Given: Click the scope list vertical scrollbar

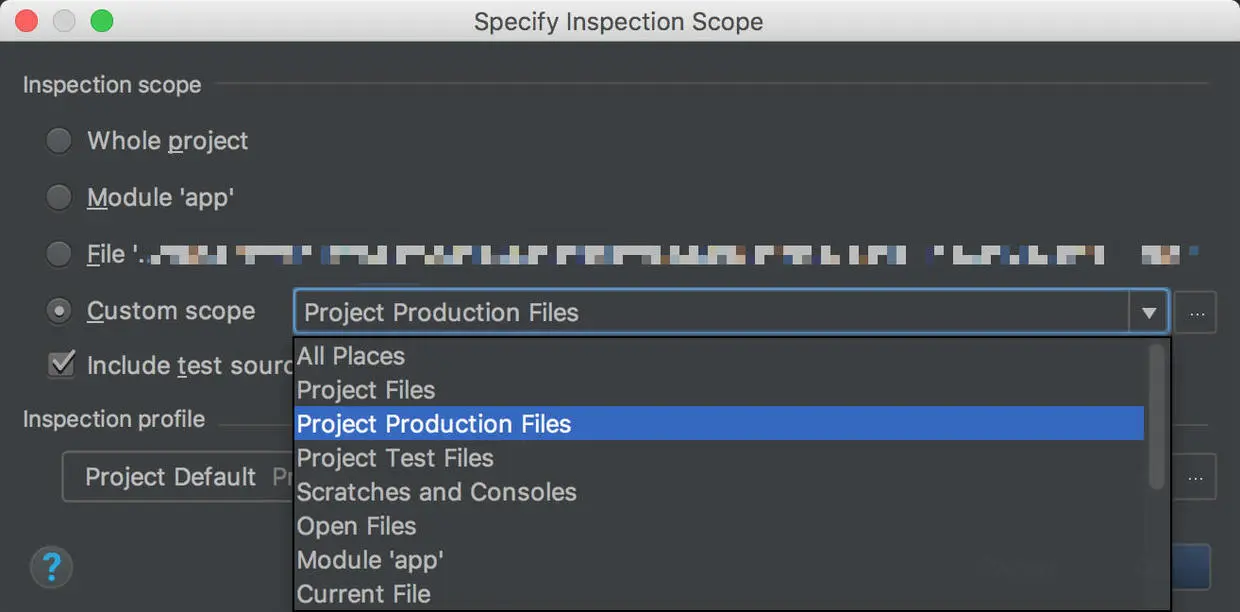Looking at the screenshot, I should click(x=1157, y=417).
